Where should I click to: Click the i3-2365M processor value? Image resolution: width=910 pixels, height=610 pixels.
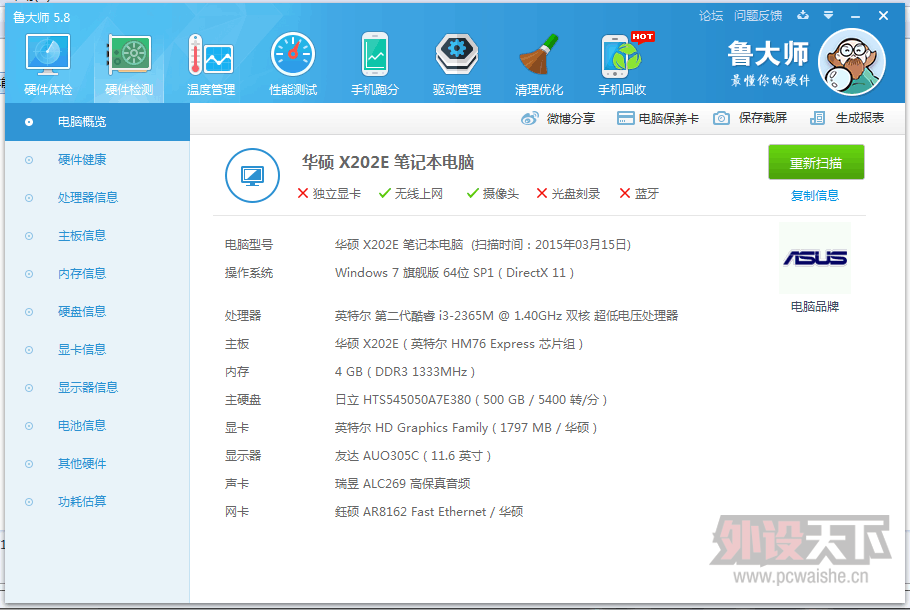point(506,316)
